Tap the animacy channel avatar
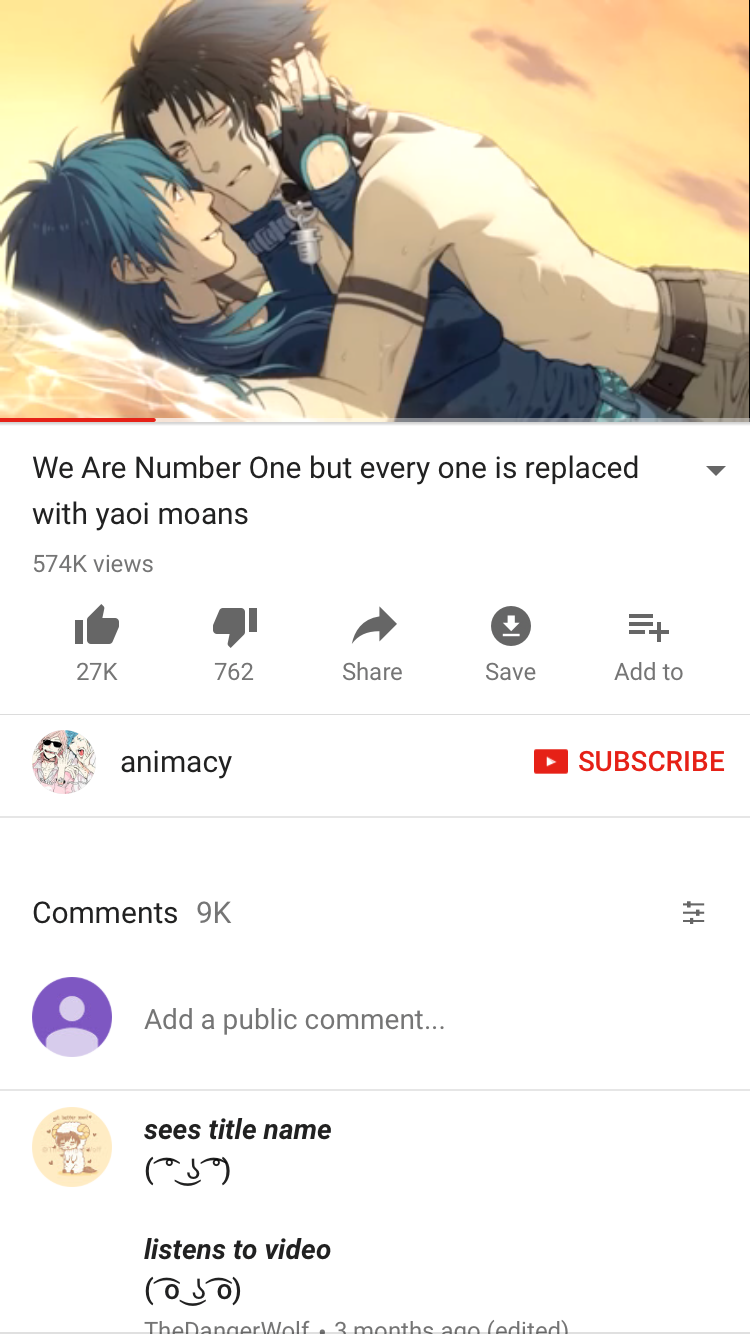Screen dimensions: 750x1334 click(x=64, y=762)
